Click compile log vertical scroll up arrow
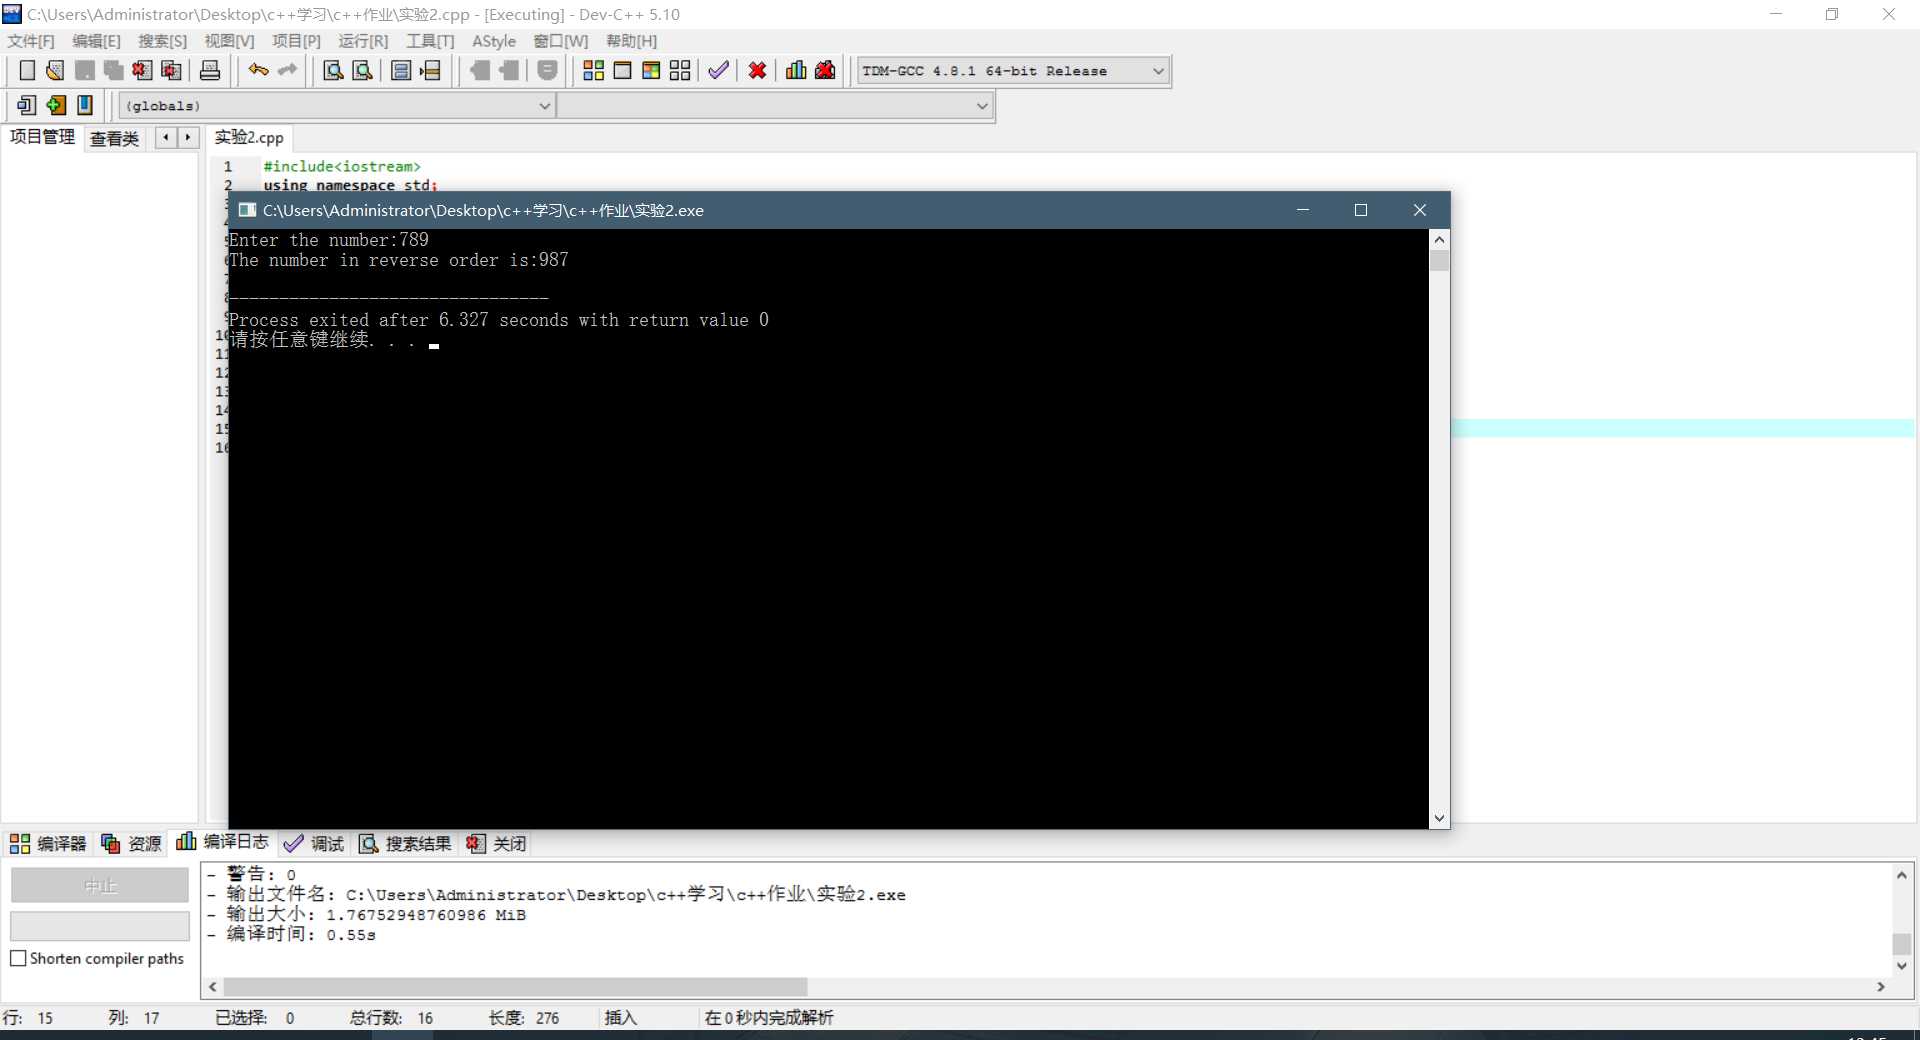This screenshot has height=1040, width=1920. pyautogui.click(x=1901, y=875)
